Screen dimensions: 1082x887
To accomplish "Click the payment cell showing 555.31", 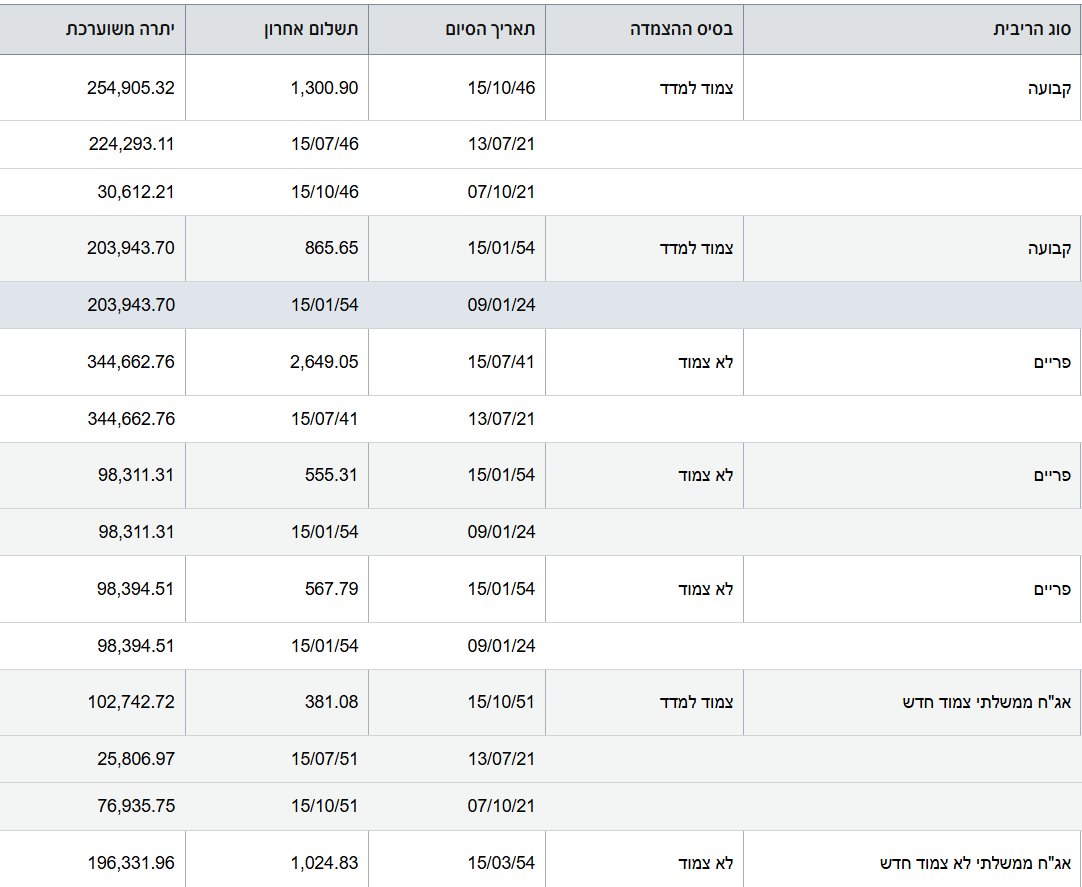I will pos(333,475).
